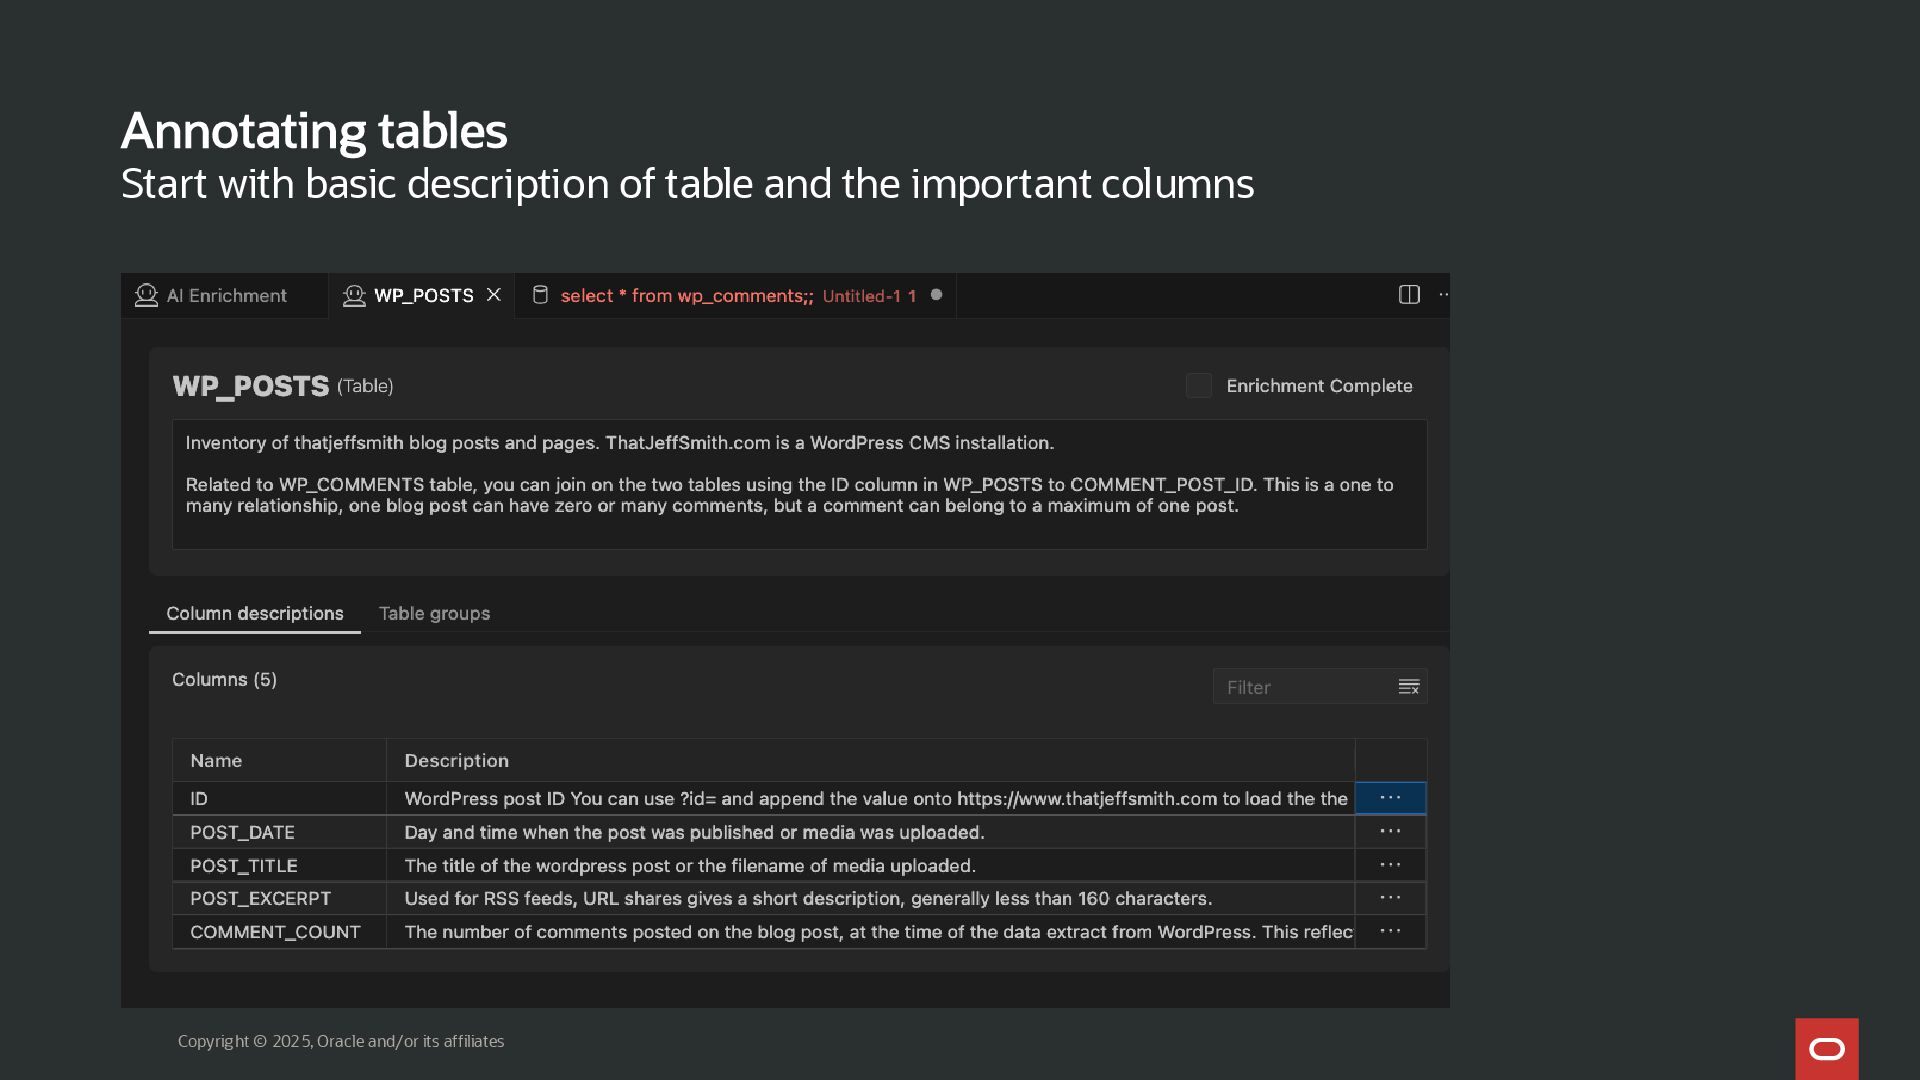This screenshot has height=1080, width=1920.
Task: Close the WP_POSTS tab
Action: pos(493,295)
